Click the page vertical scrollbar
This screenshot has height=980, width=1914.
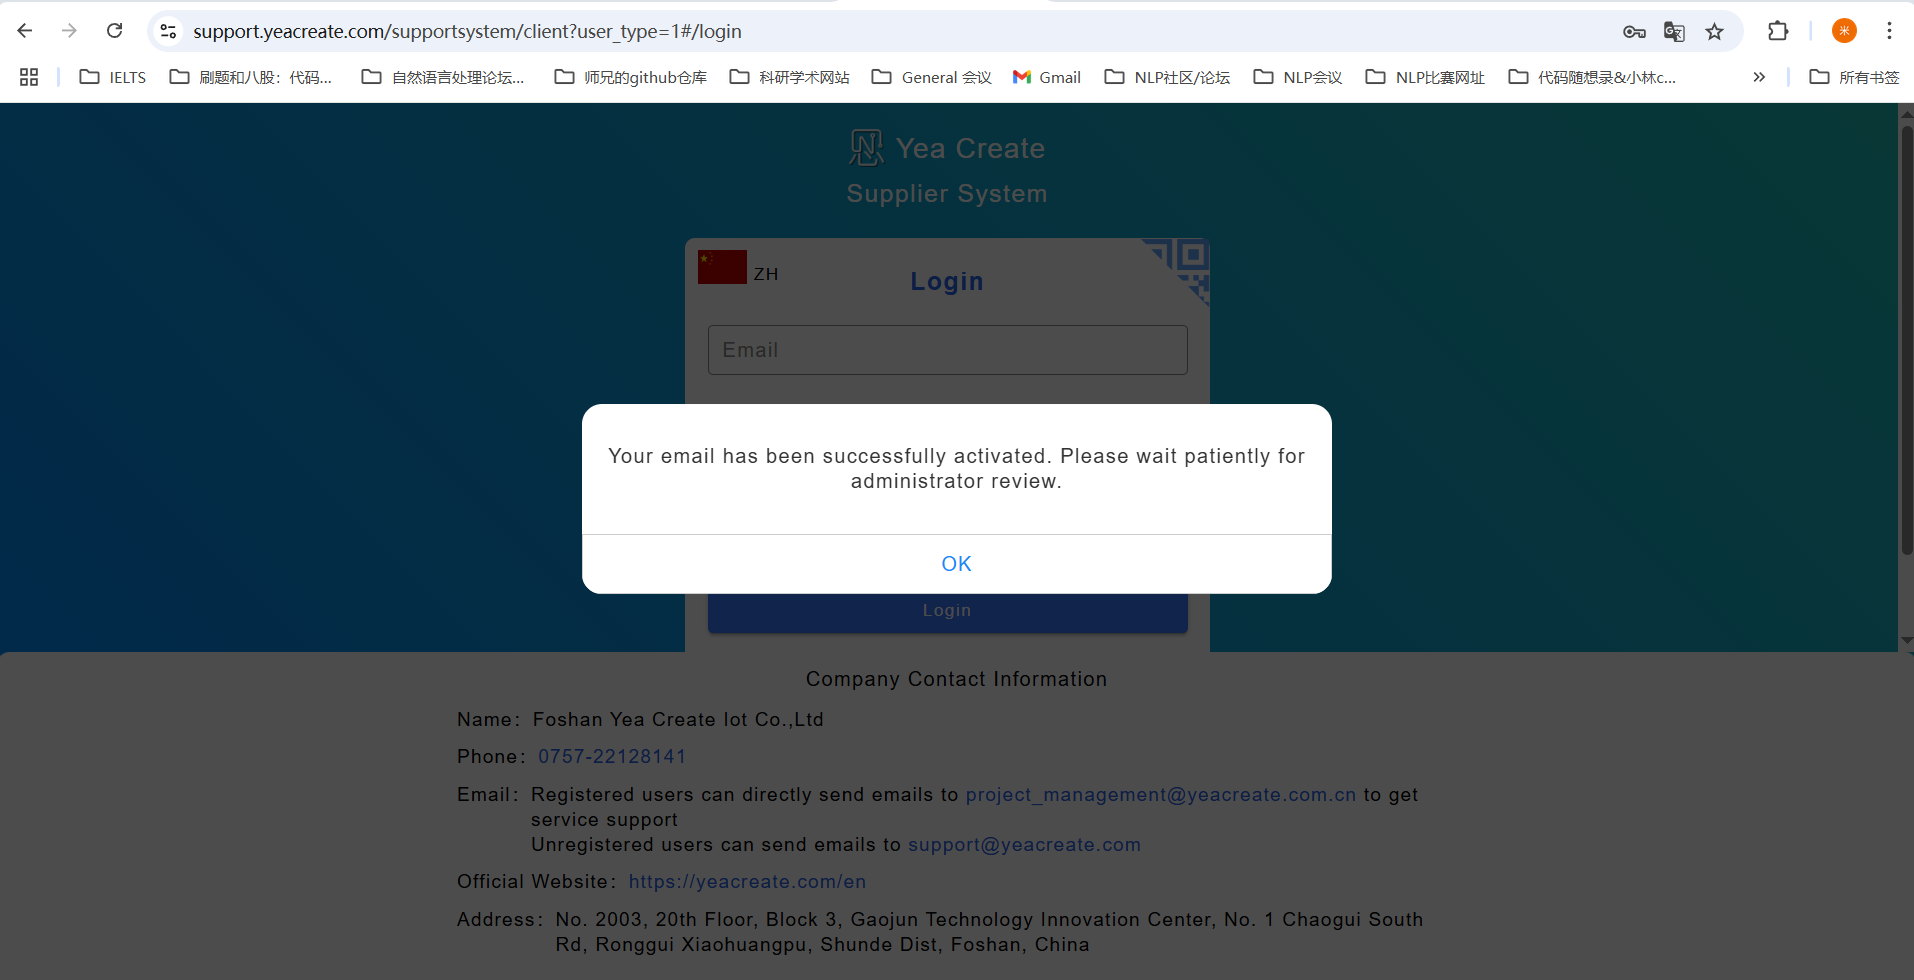[x=1906, y=340]
